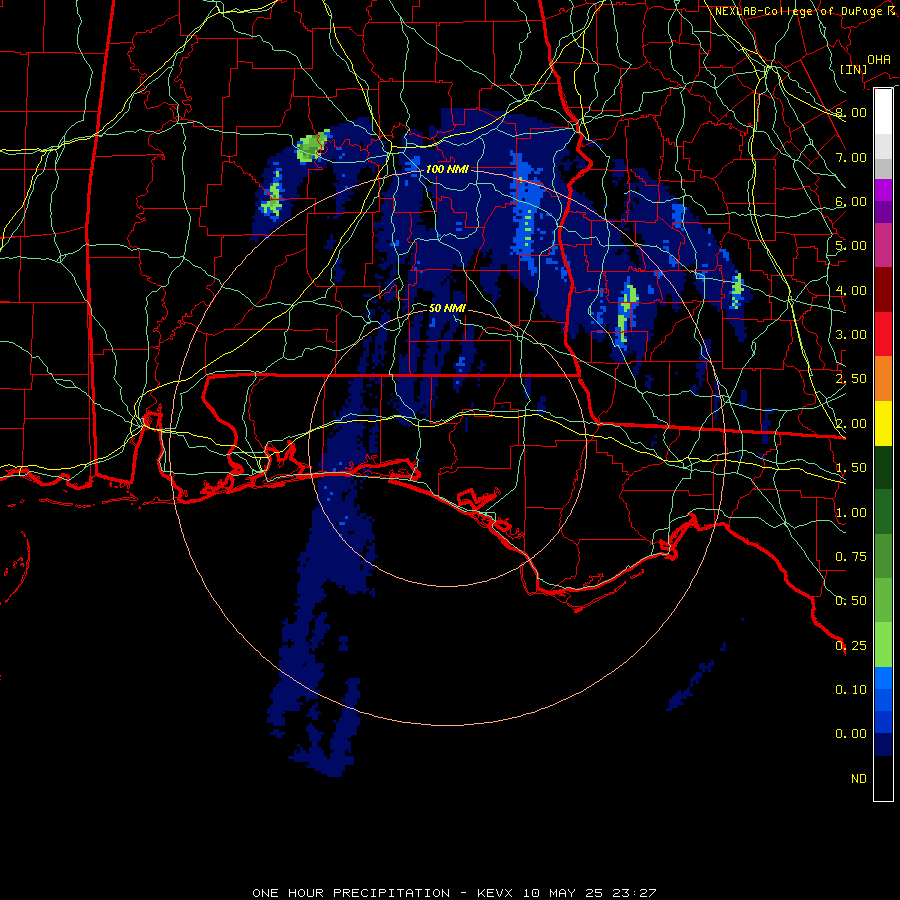This screenshot has width=900, height=900.
Task: Click the '0.50' scale label
Action: click(x=851, y=601)
